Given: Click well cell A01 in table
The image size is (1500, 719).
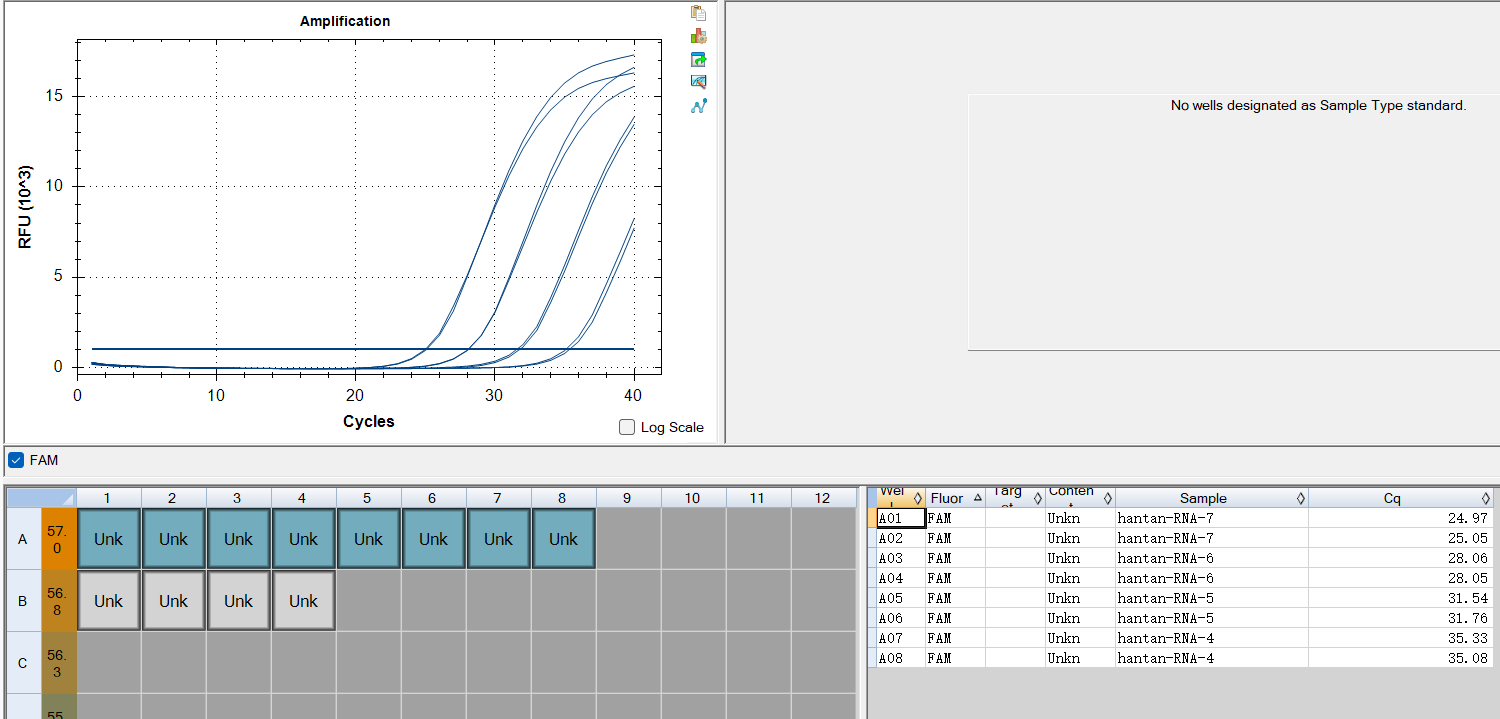Looking at the screenshot, I should click(x=901, y=518).
